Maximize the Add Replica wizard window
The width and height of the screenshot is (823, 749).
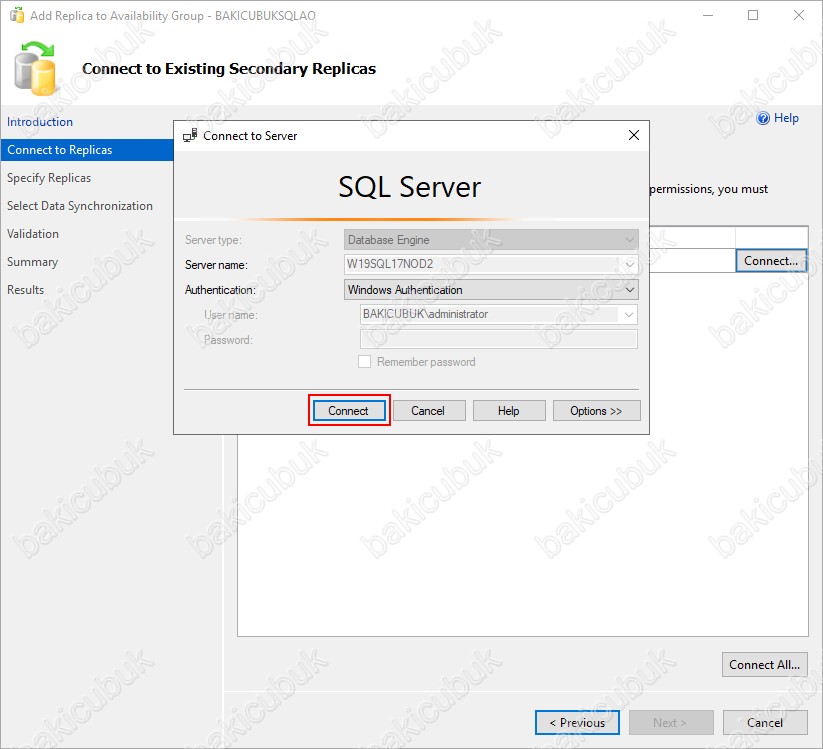[x=753, y=15]
